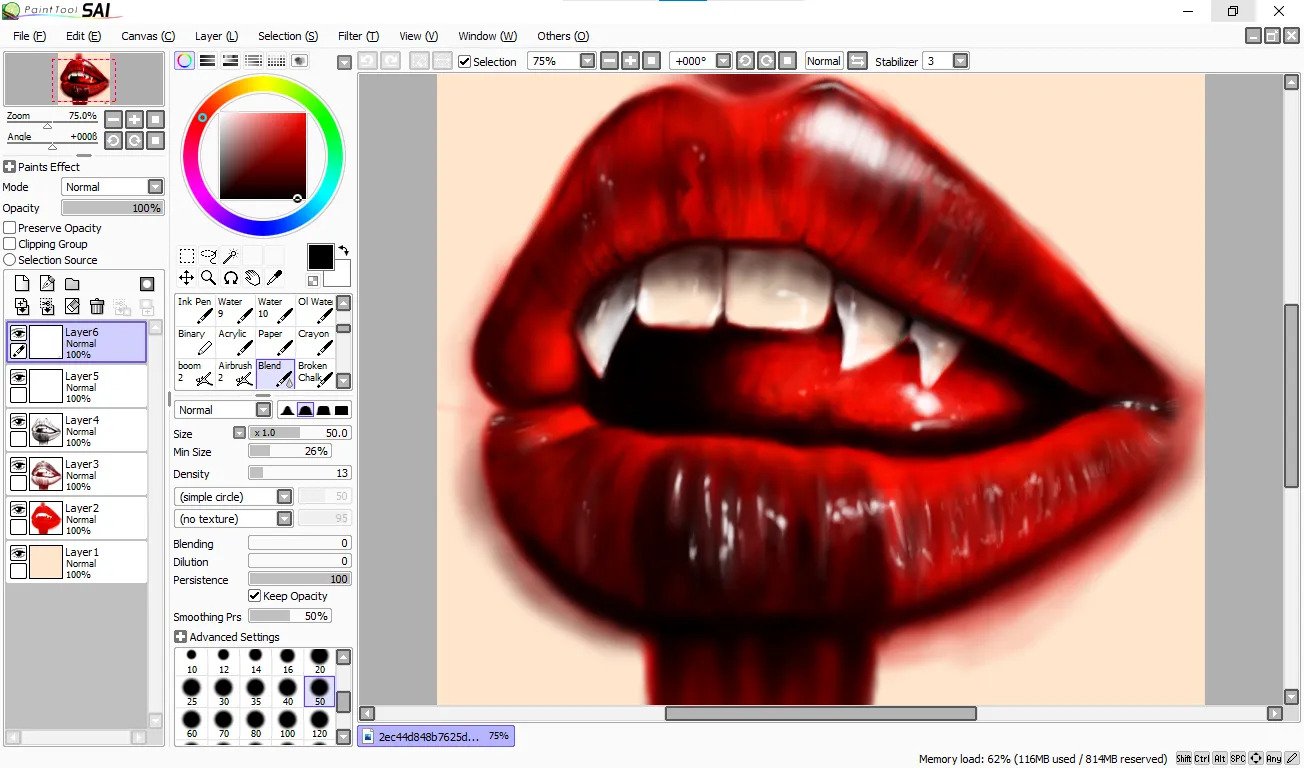Open the Filter menu
Viewport: 1304px width, 768px height.
tap(358, 36)
